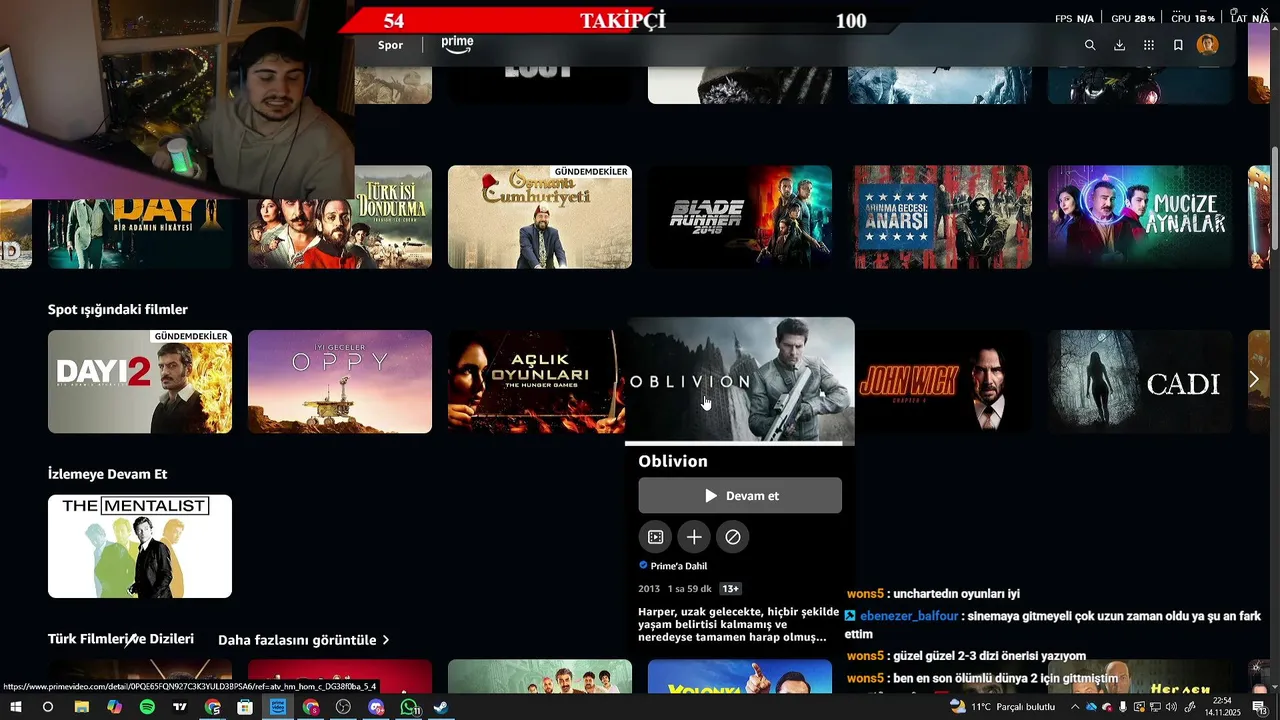
Task: Open Türk İşi Dondurma thumbnail
Action: point(340,217)
